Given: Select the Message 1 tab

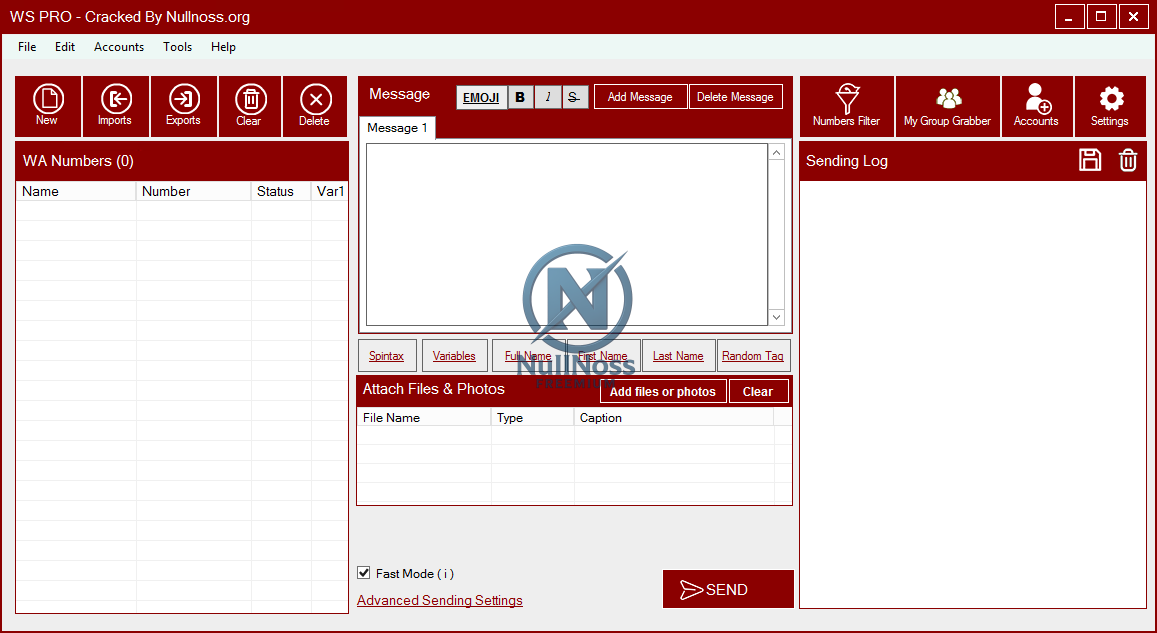Looking at the screenshot, I should [x=397, y=127].
